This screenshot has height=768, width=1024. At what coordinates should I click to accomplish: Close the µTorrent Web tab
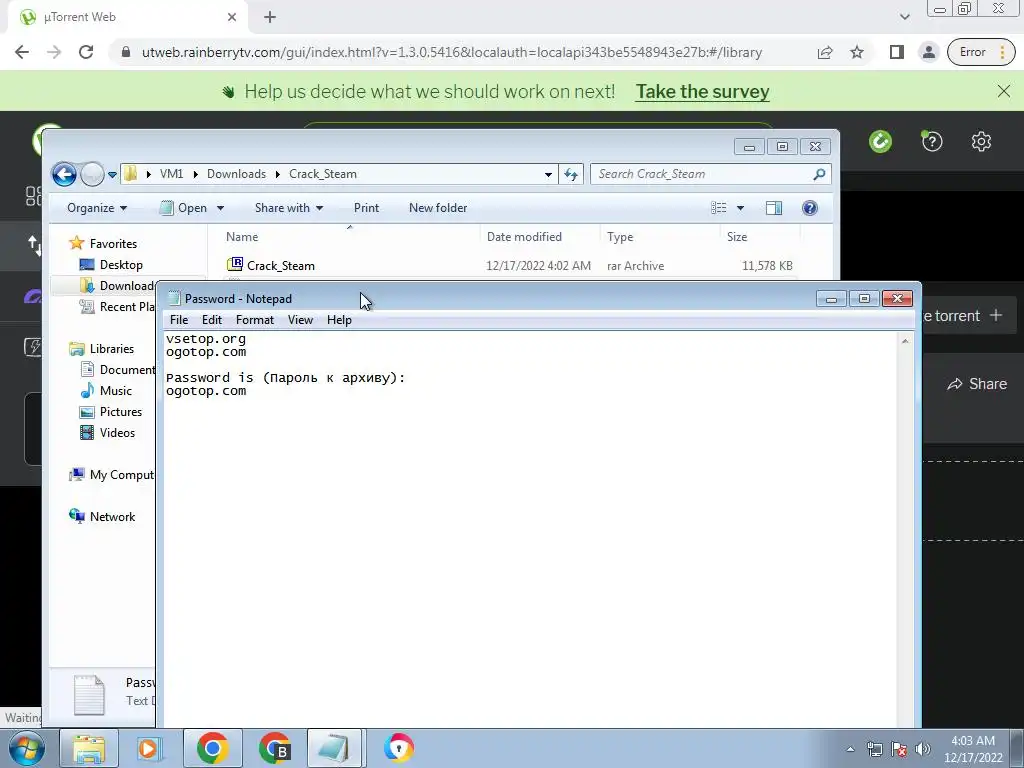click(x=232, y=18)
